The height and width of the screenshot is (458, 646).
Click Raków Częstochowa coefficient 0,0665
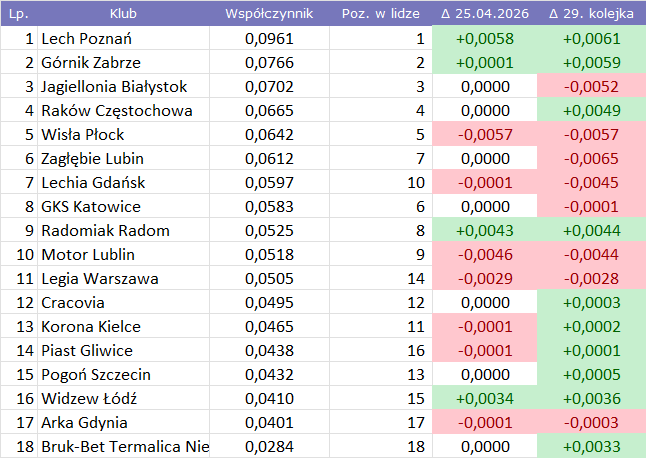click(269, 111)
